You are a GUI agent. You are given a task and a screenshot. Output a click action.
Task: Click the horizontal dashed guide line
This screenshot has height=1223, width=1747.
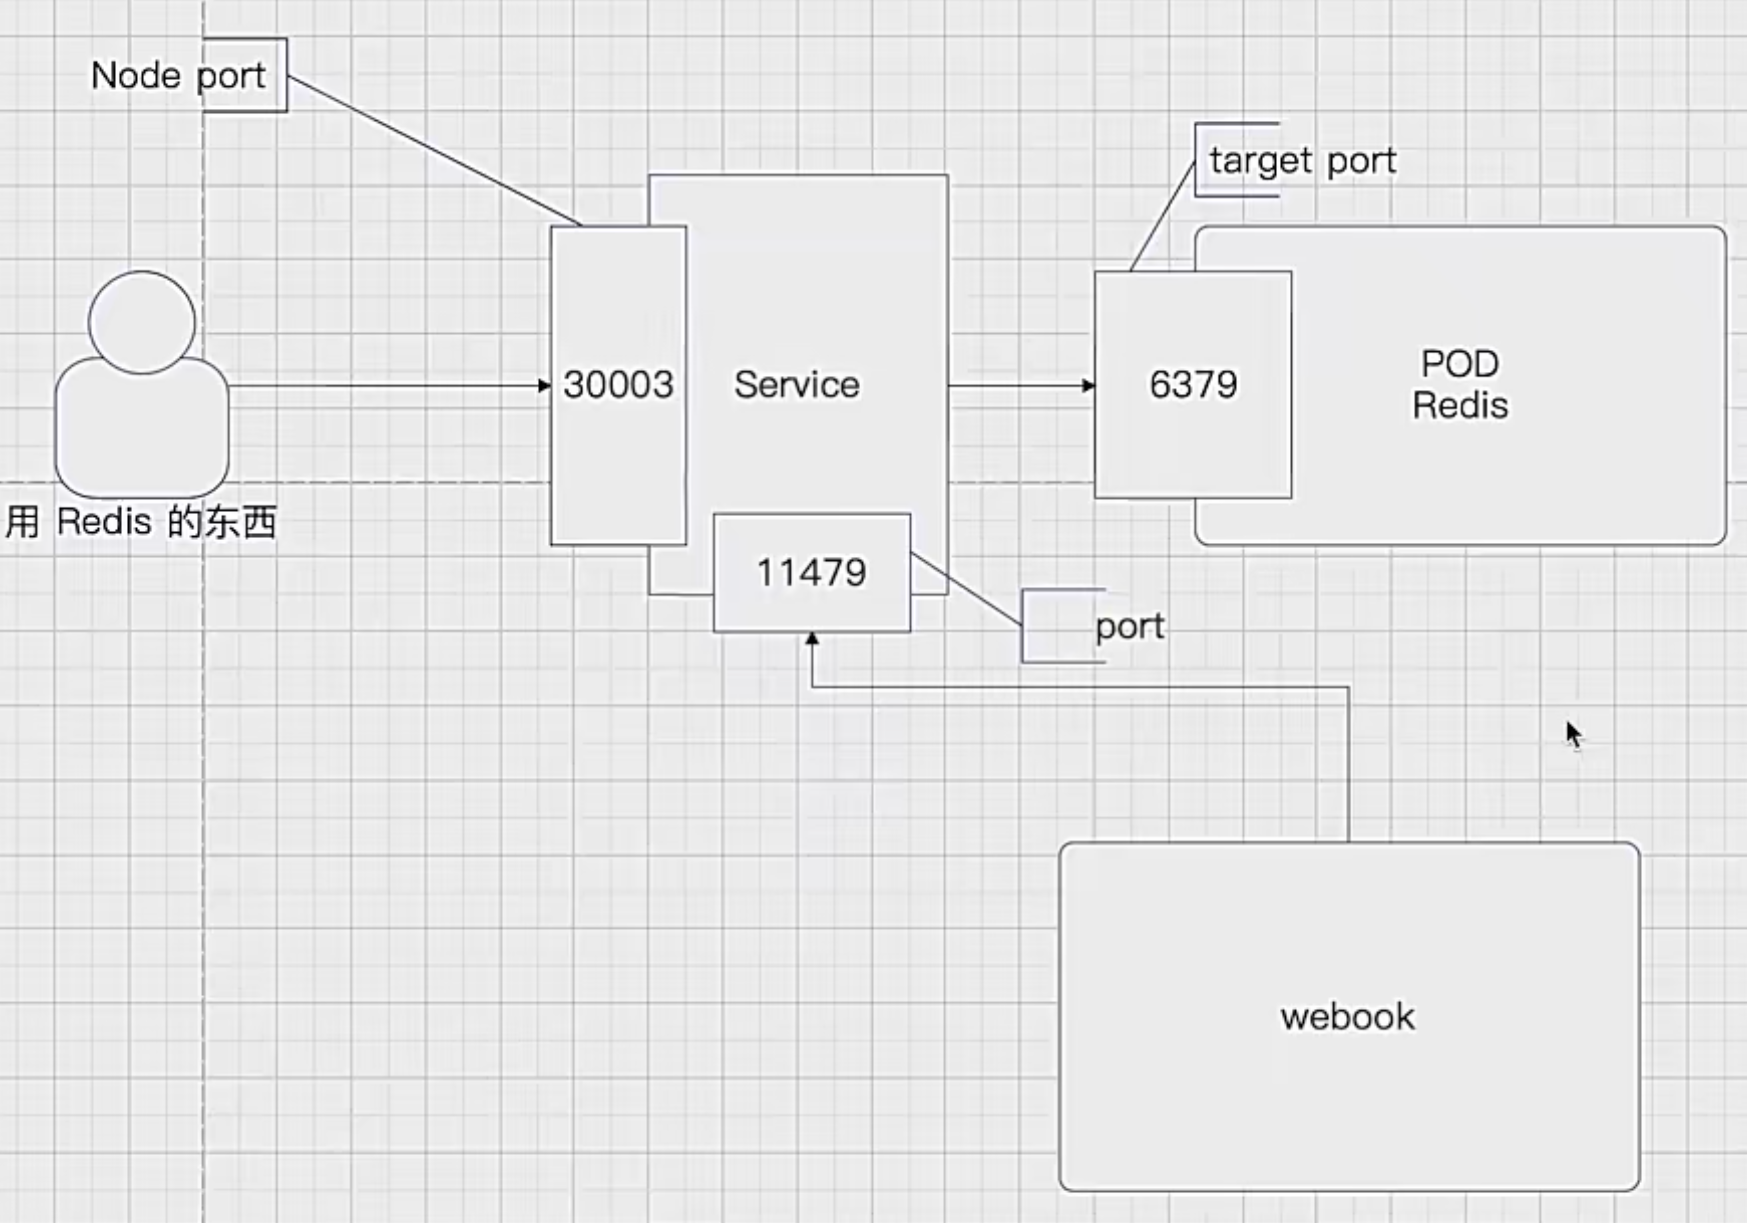click(400, 482)
